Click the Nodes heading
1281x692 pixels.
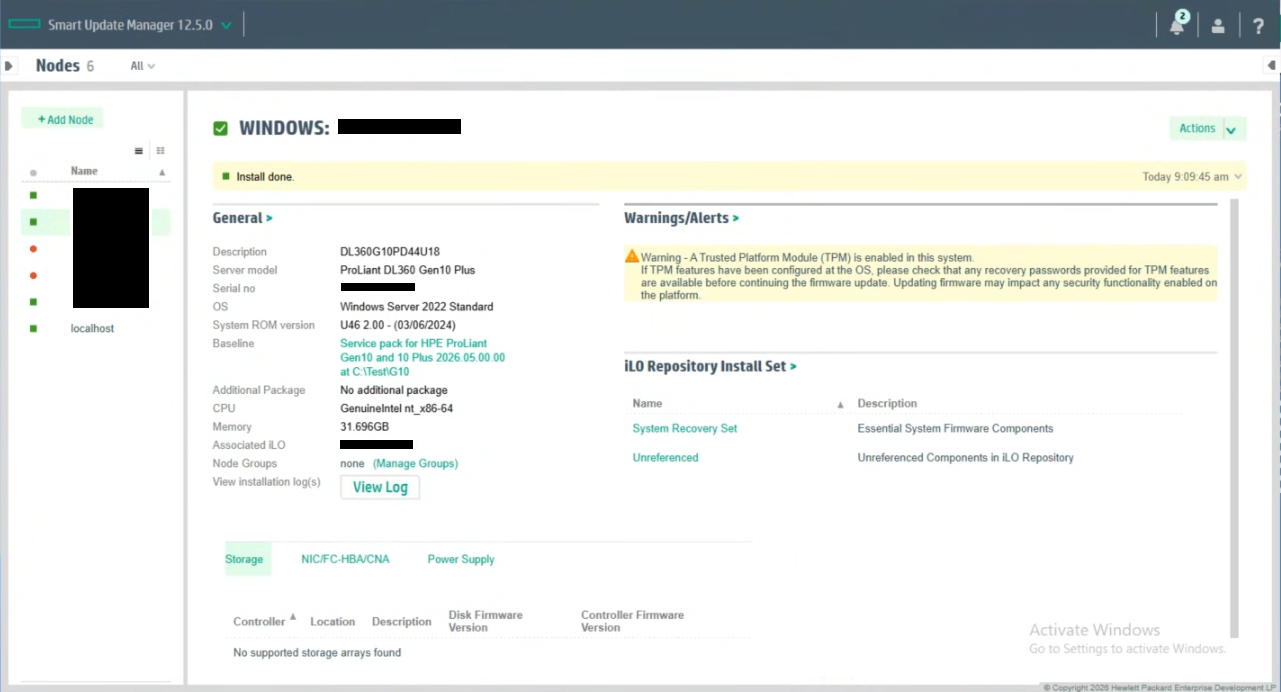57,66
